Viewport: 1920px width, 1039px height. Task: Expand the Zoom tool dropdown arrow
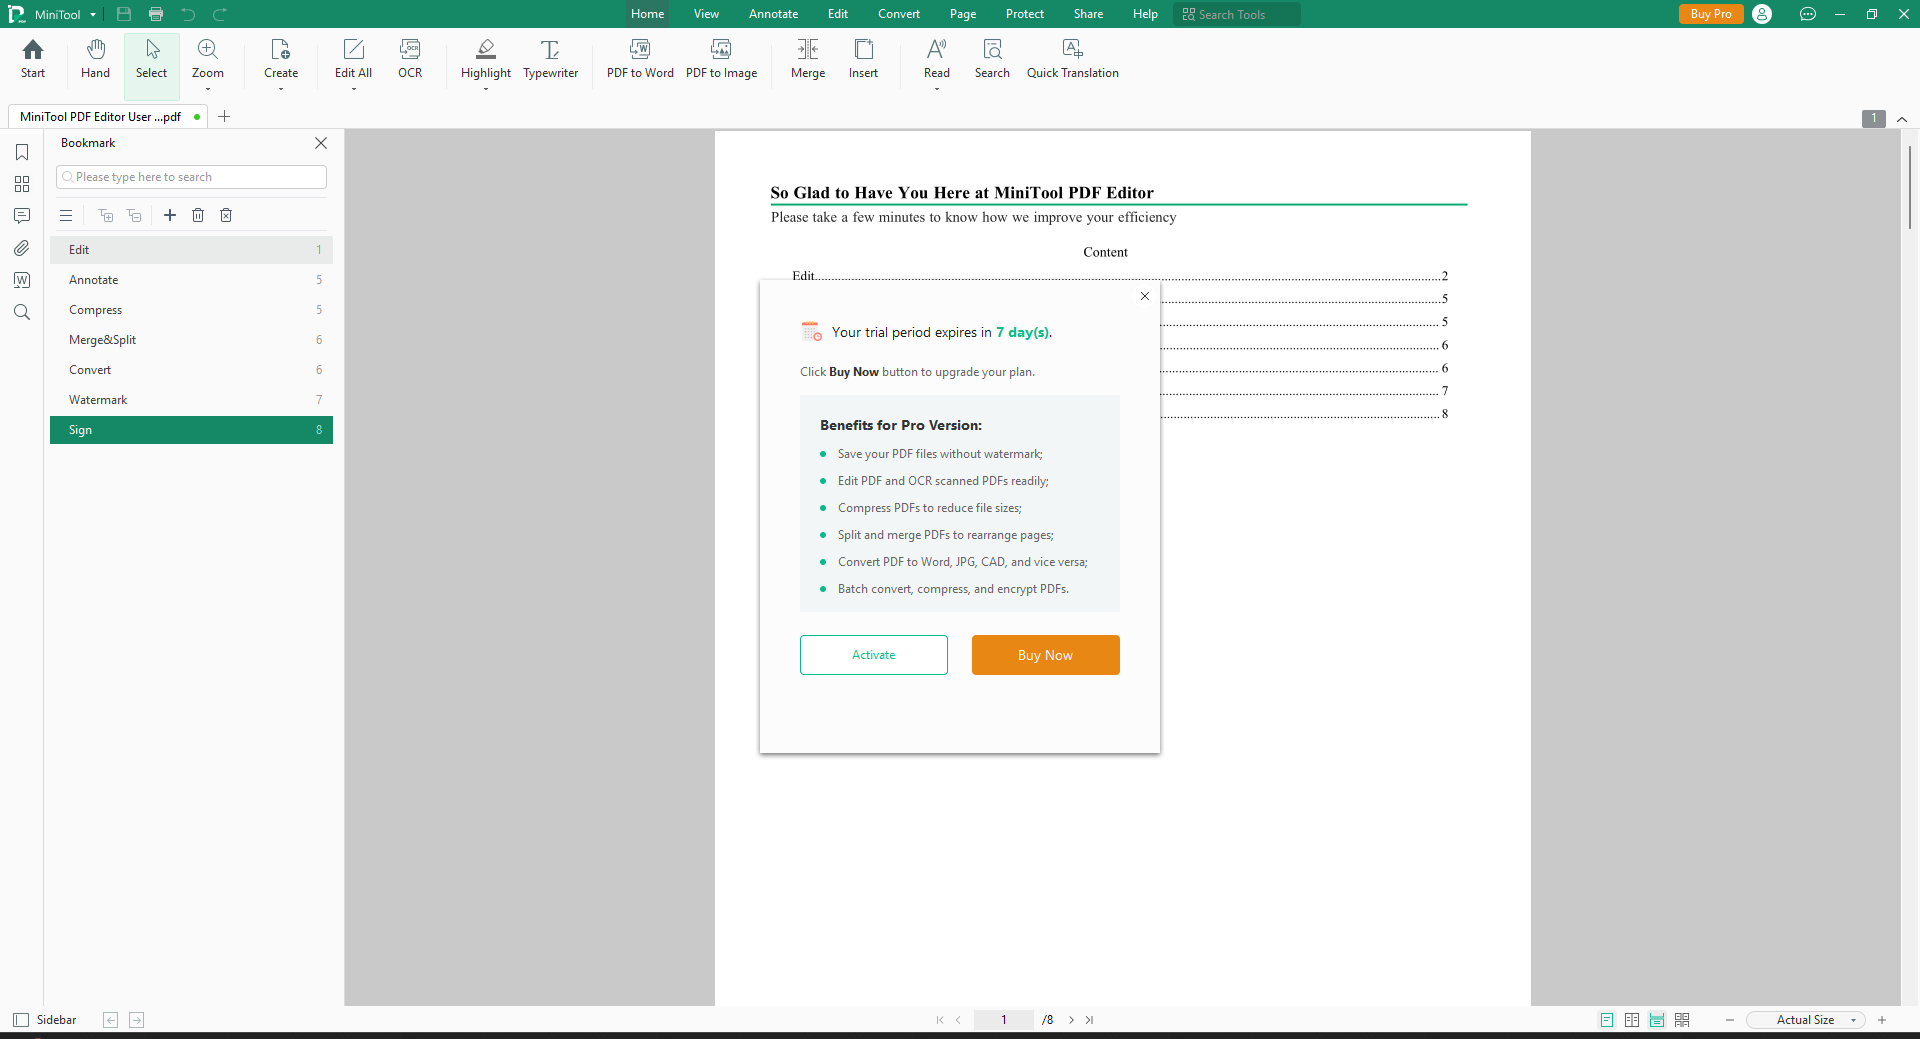pyautogui.click(x=208, y=89)
